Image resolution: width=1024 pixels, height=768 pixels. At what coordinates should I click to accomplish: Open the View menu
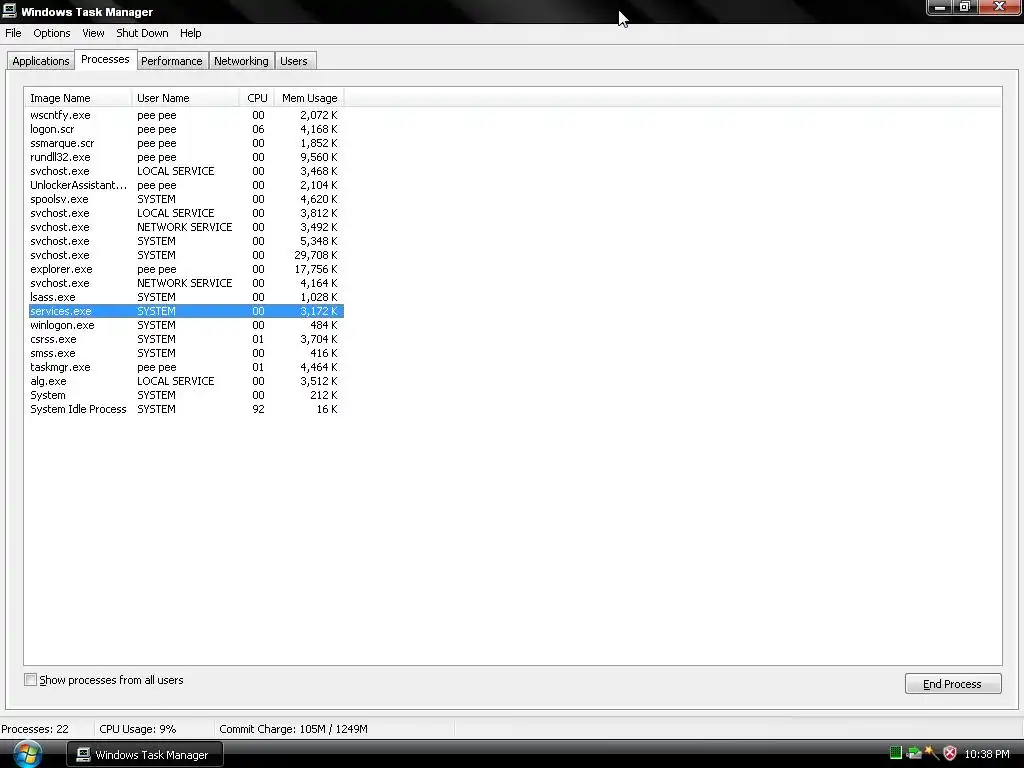pos(93,33)
